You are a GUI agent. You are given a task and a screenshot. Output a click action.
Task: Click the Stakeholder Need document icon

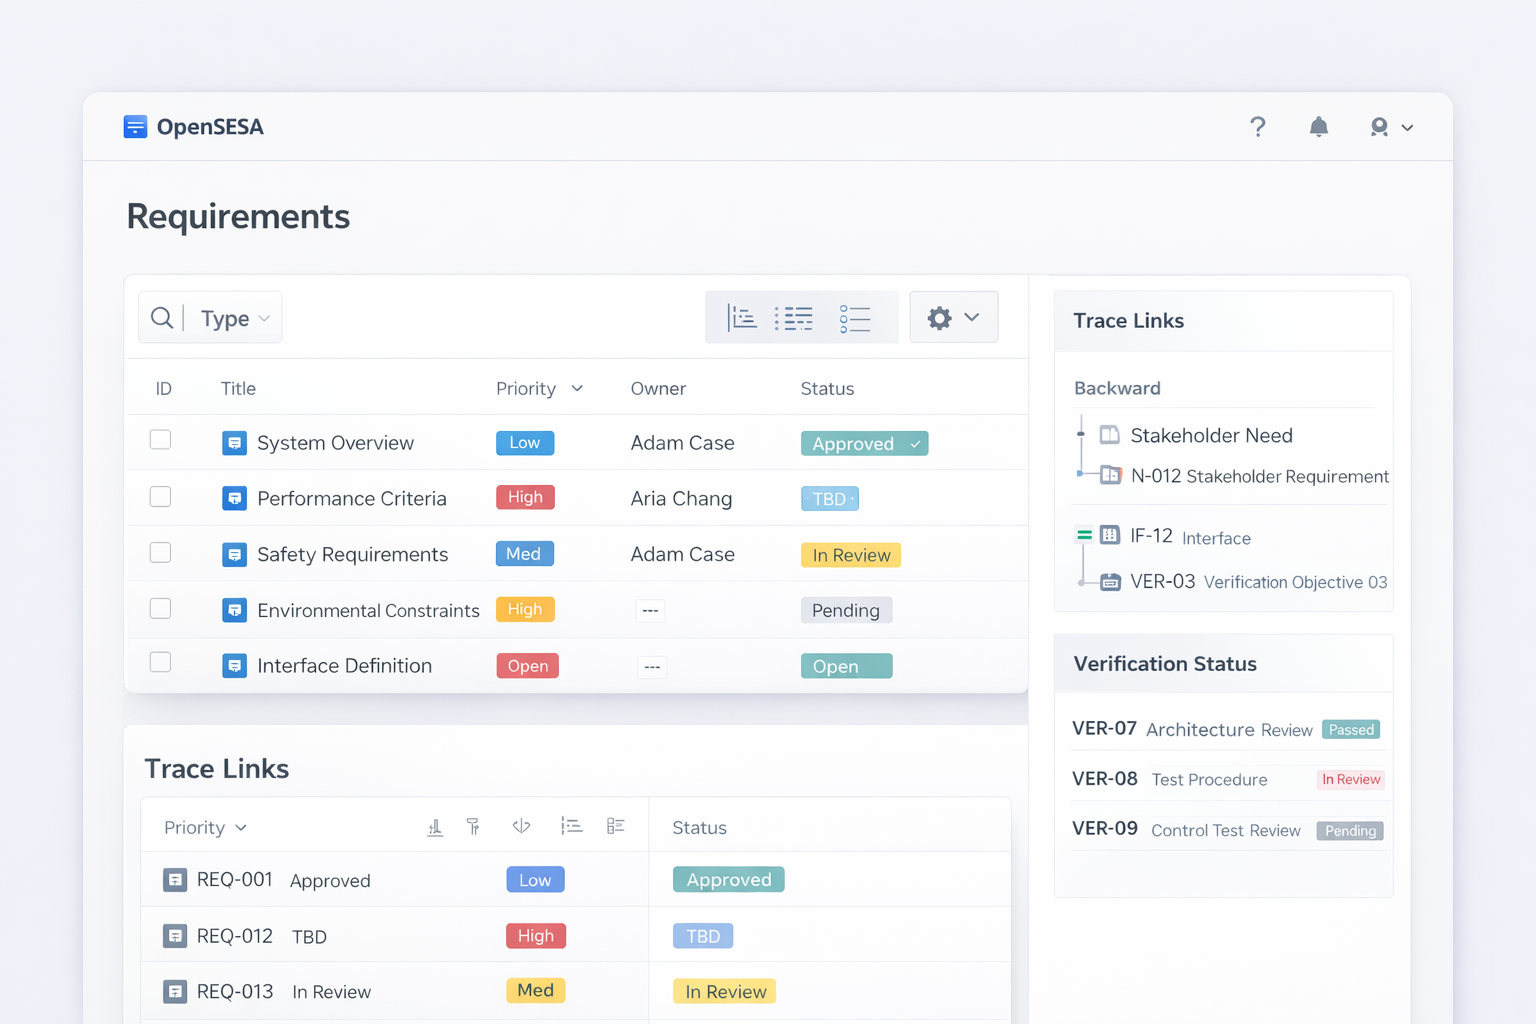click(1109, 435)
